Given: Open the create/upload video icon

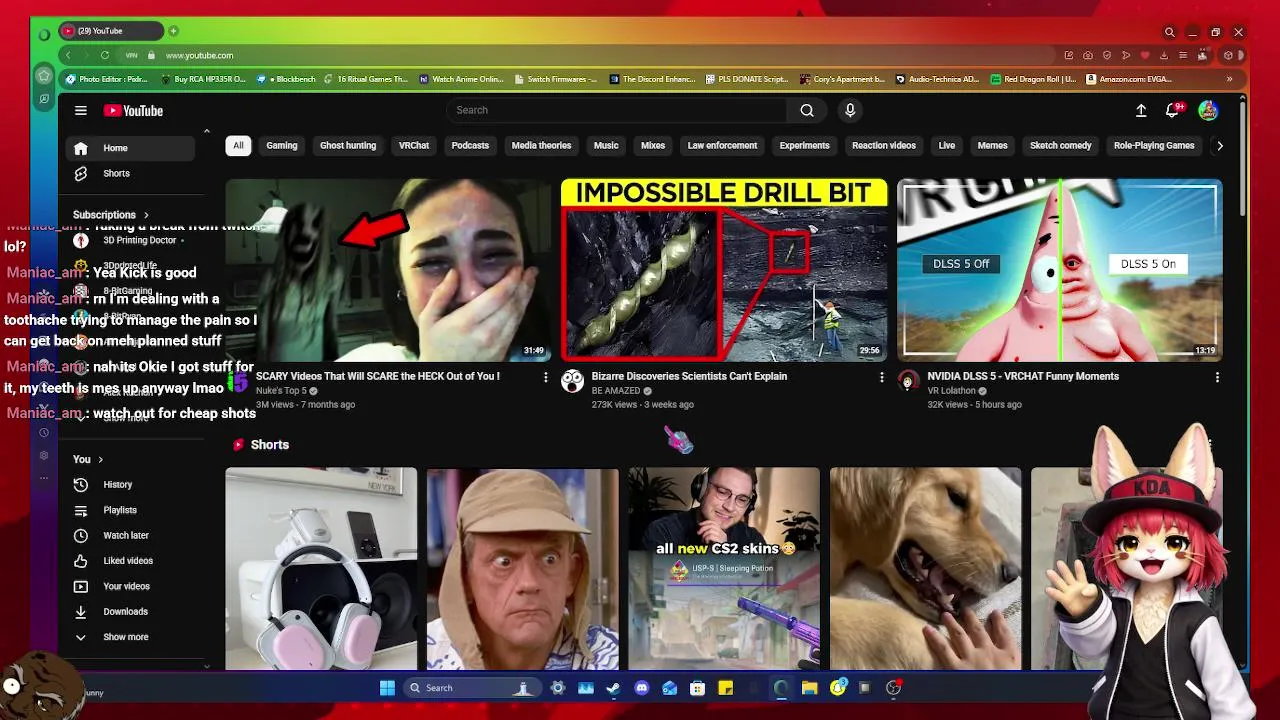Looking at the screenshot, I should pyautogui.click(x=1141, y=111).
